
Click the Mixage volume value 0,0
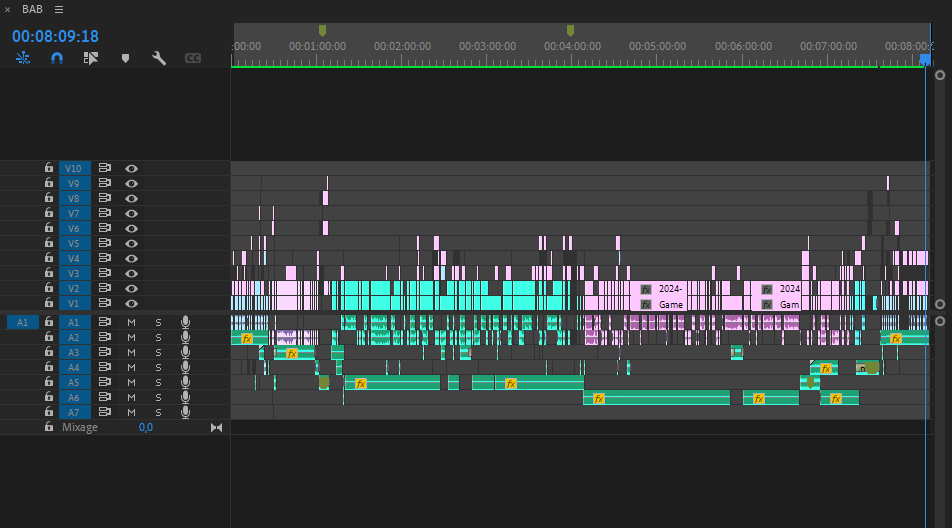click(x=146, y=427)
